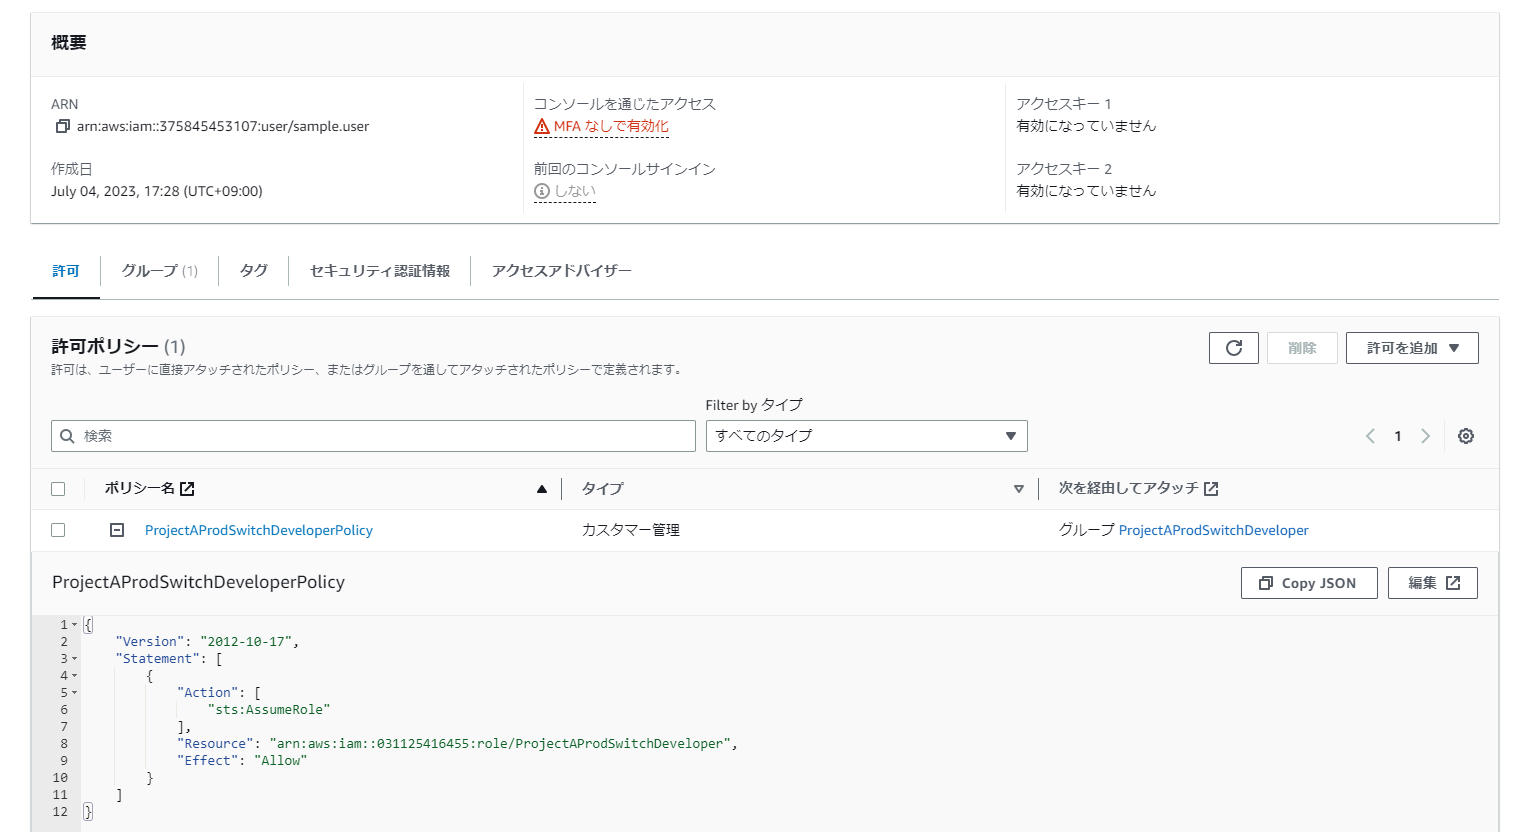Open ProjectAProdSwitchDeveloper group link
Screen dimensions: 1521x832
click(1213, 530)
